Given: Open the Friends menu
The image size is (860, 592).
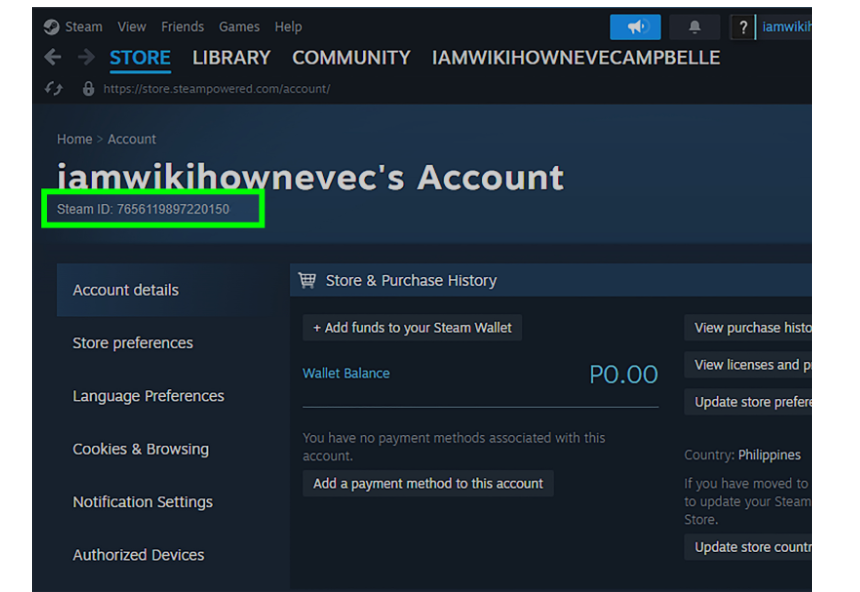Looking at the screenshot, I should pos(182,27).
